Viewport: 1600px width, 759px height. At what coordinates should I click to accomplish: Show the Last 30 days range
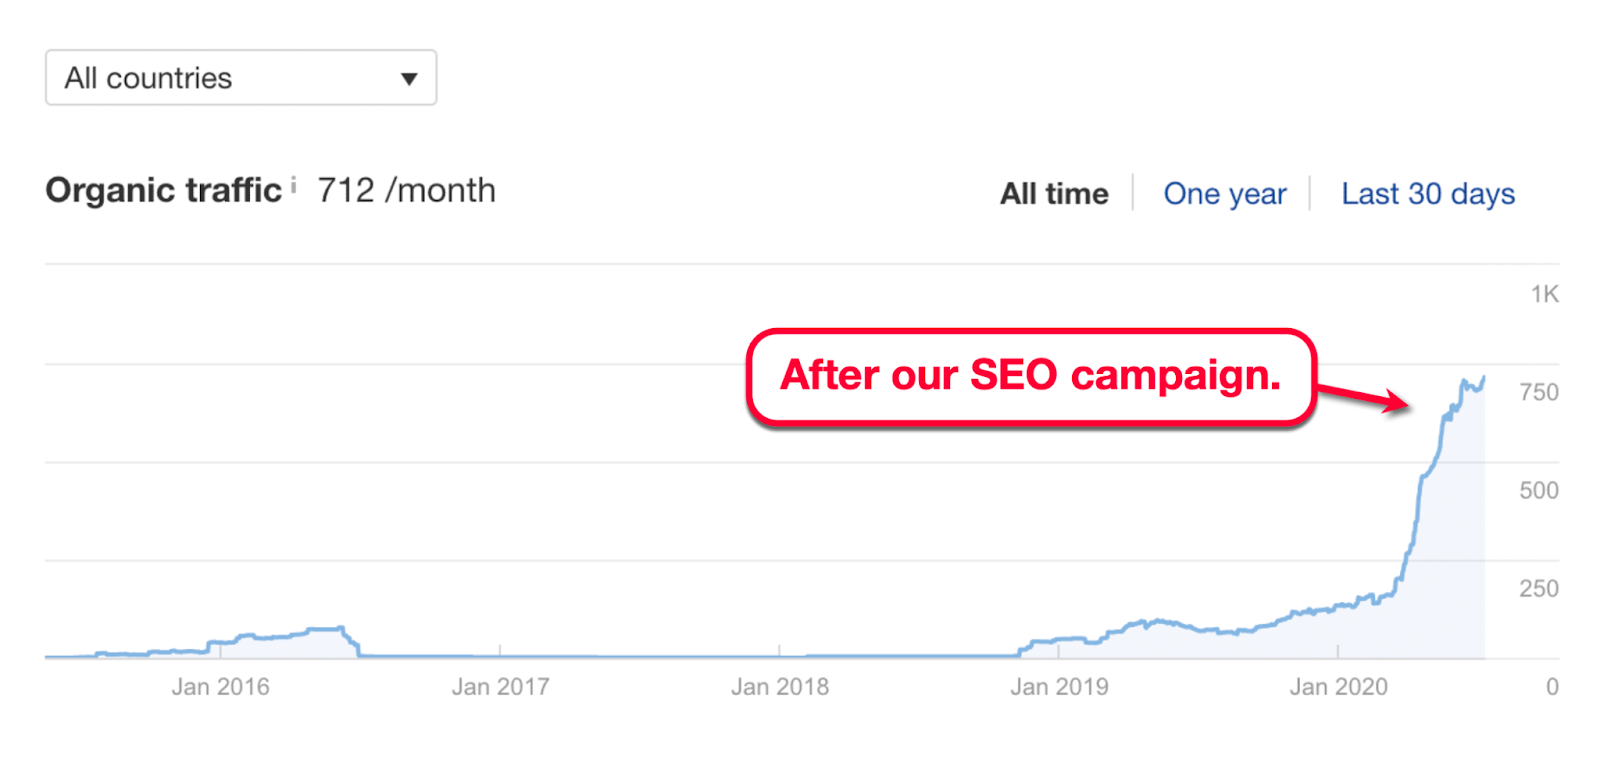coord(1427,194)
